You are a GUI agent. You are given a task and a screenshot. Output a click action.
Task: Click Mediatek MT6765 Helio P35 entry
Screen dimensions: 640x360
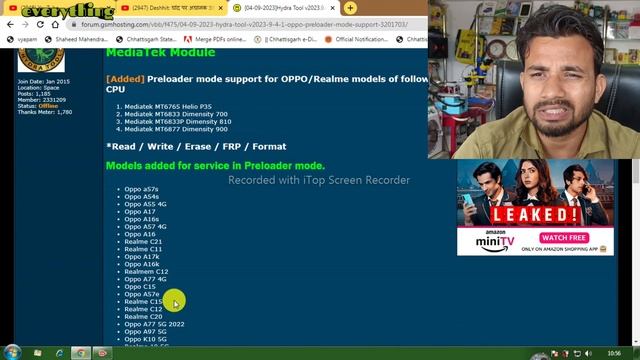168,107
